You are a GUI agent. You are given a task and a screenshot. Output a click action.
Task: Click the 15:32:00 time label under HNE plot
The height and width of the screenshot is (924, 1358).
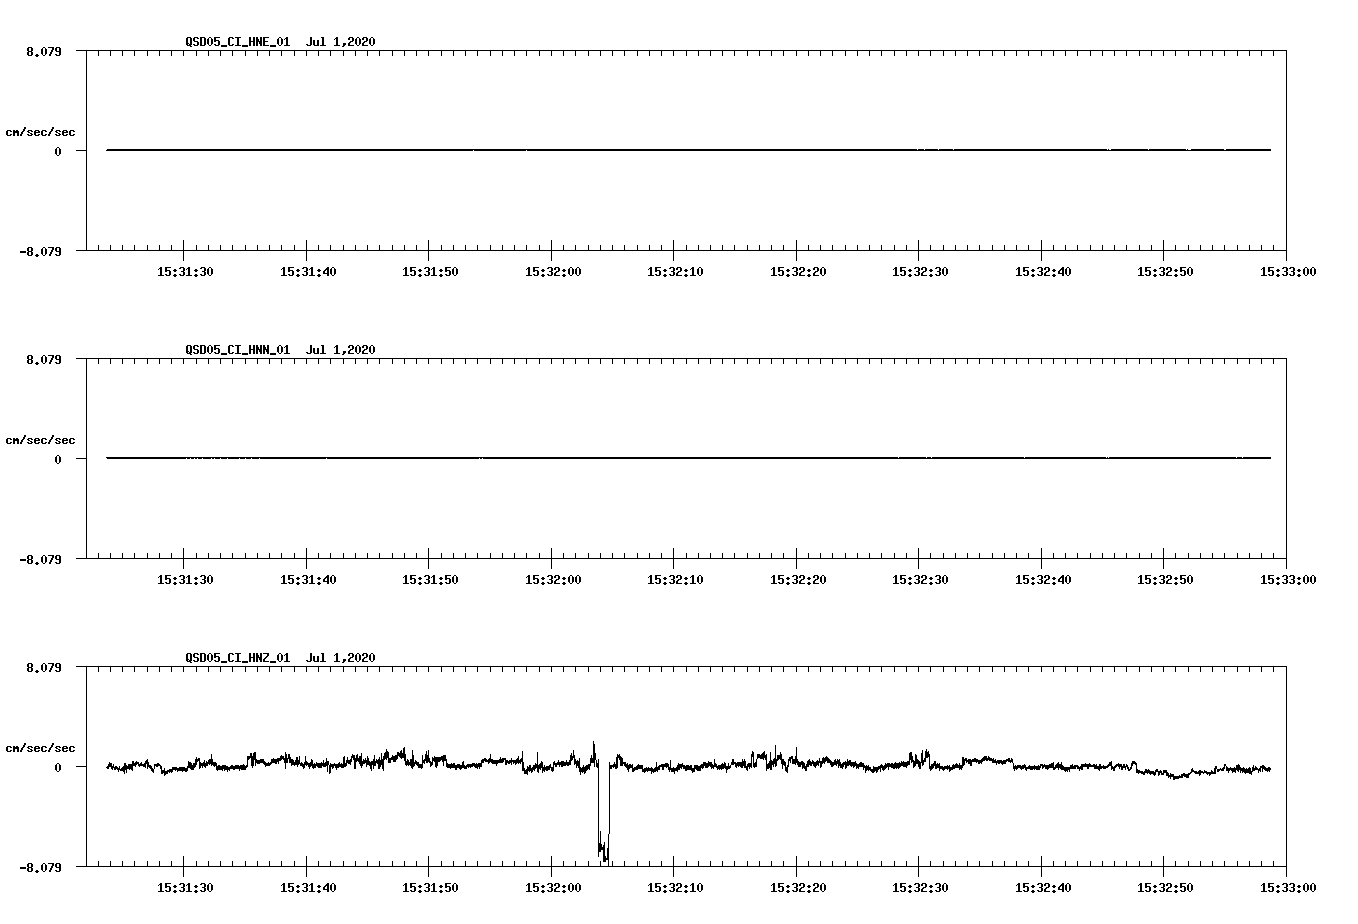[552, 271]
